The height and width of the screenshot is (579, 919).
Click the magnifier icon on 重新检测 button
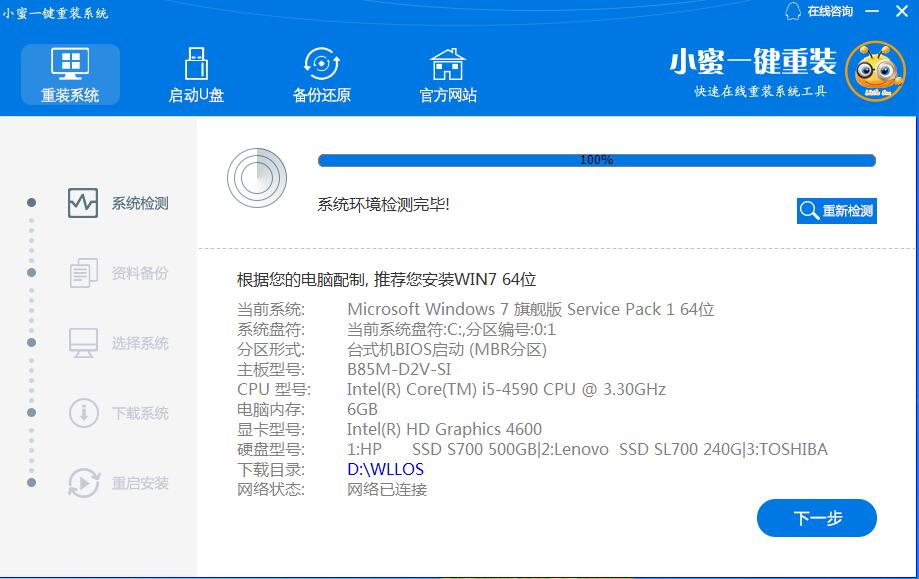[807, 211]
